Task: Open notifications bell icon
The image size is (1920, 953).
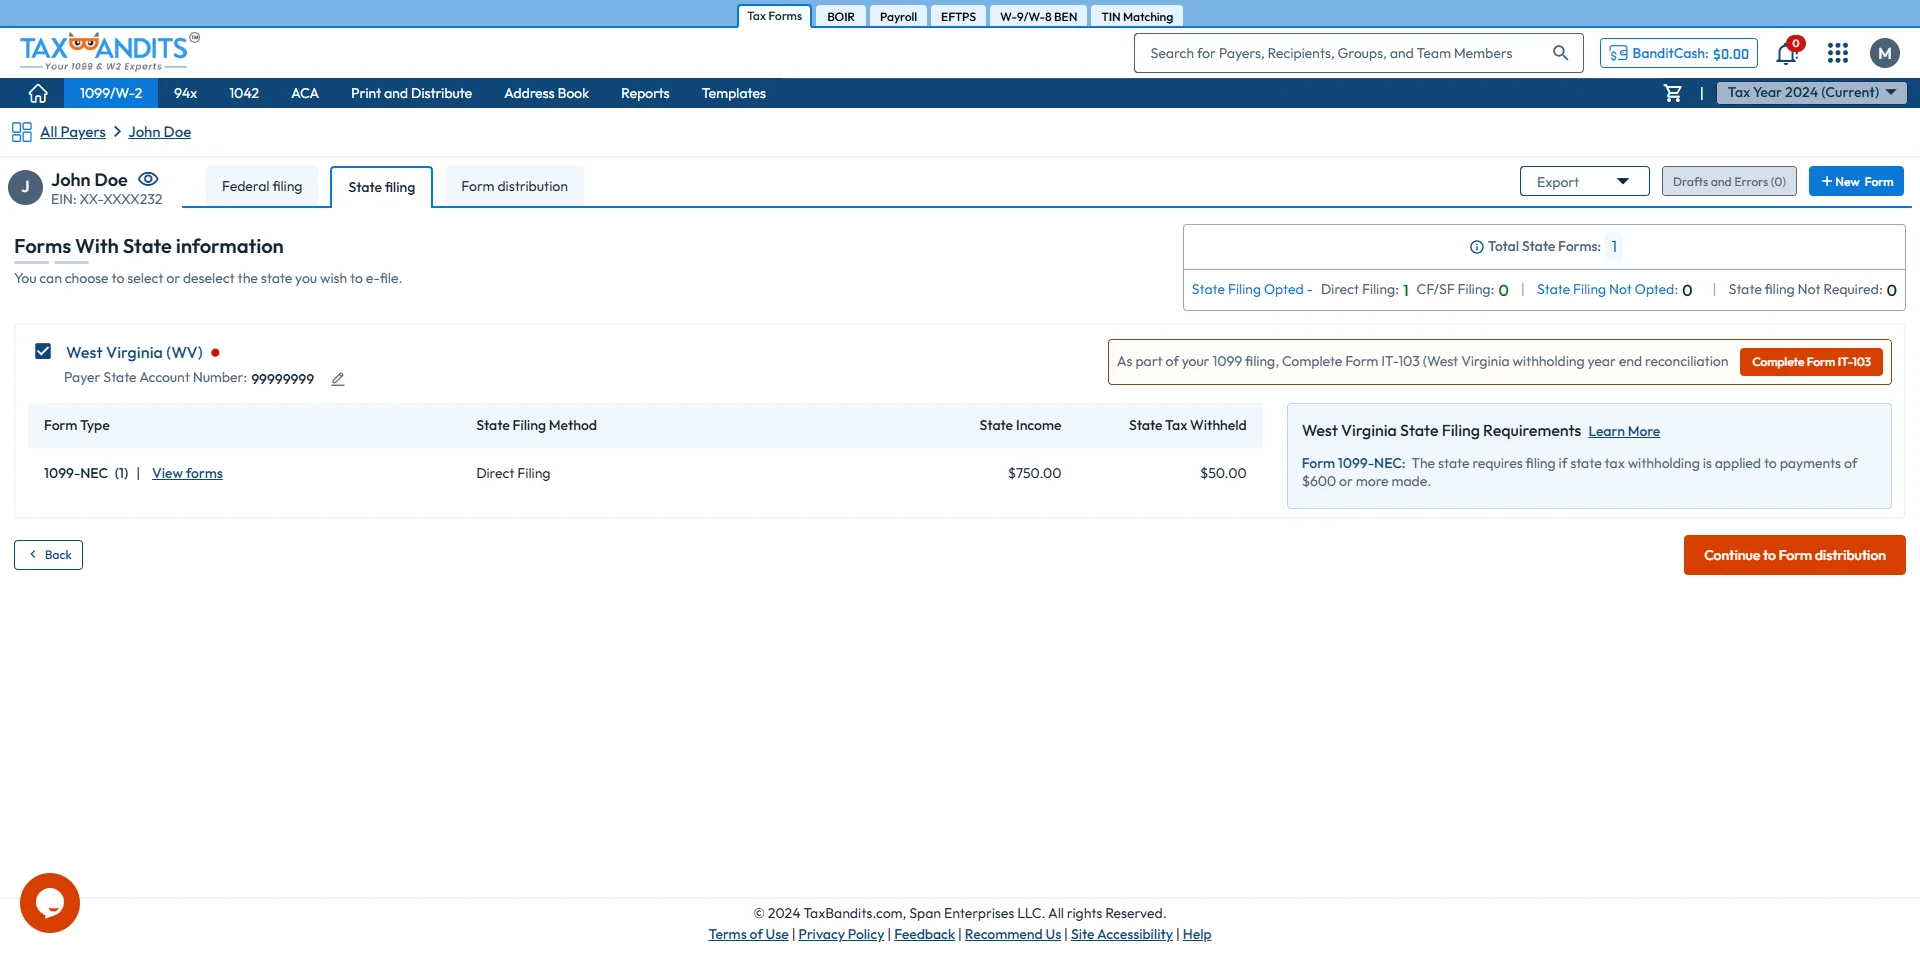Action: pos(1787,53)
